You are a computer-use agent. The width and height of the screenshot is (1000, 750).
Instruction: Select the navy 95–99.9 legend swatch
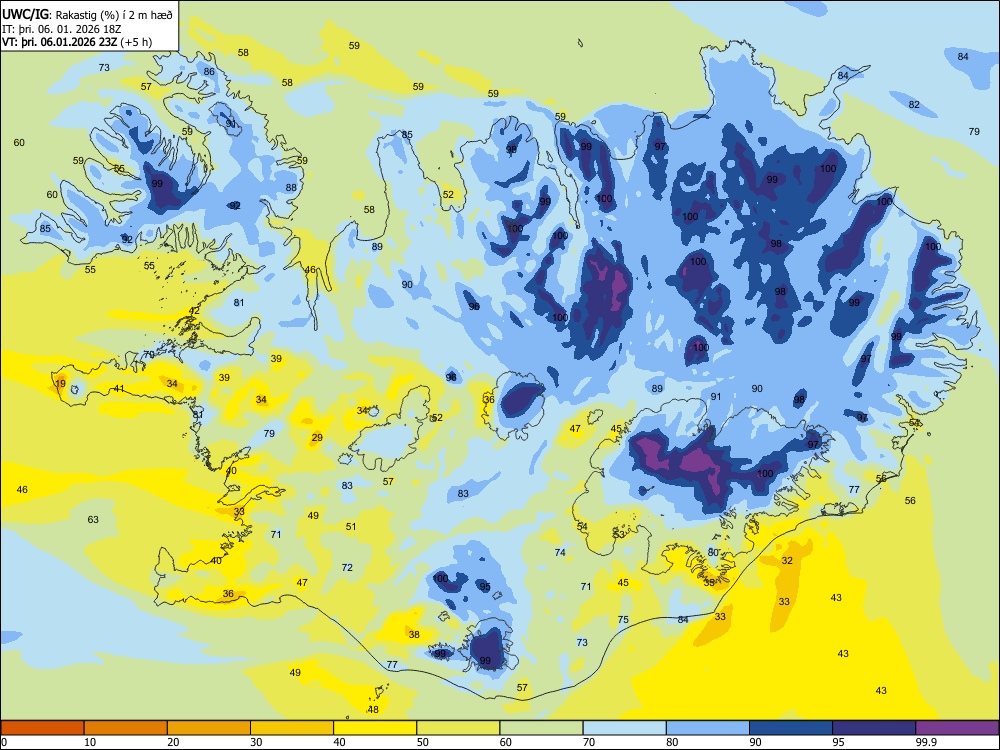point(874,728)
